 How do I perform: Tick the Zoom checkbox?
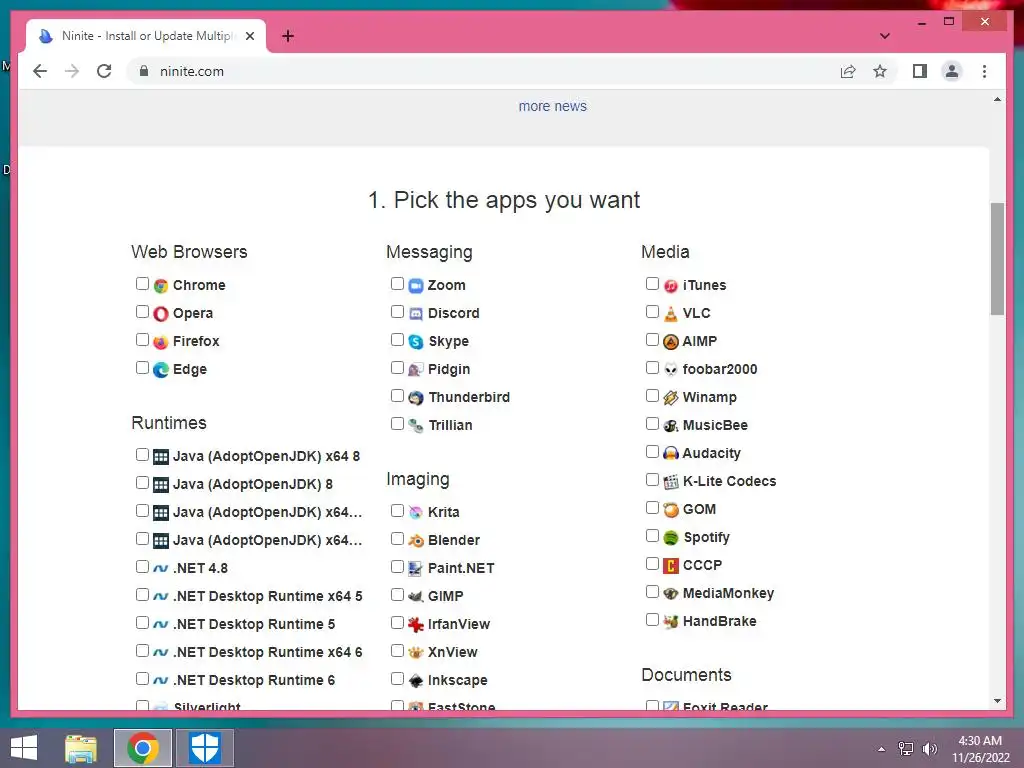(397, 283)
